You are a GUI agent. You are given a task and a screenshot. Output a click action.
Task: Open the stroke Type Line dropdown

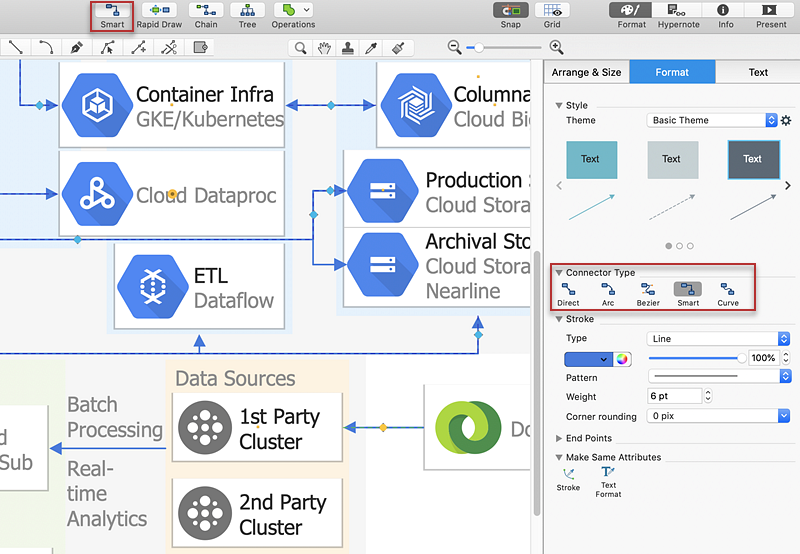(718, 339)
